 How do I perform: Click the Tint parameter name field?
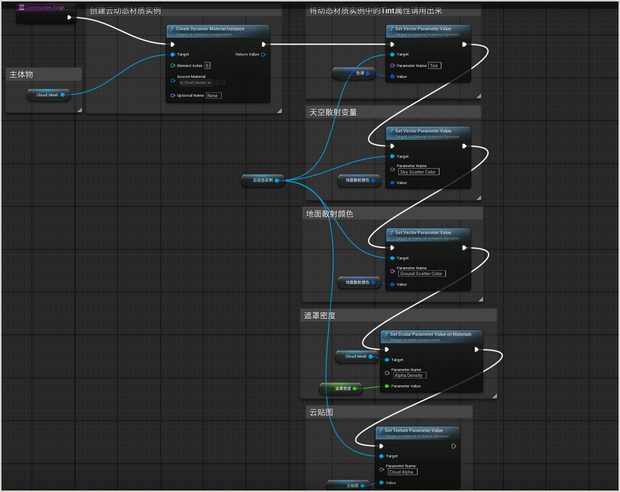tap(435, 66)
